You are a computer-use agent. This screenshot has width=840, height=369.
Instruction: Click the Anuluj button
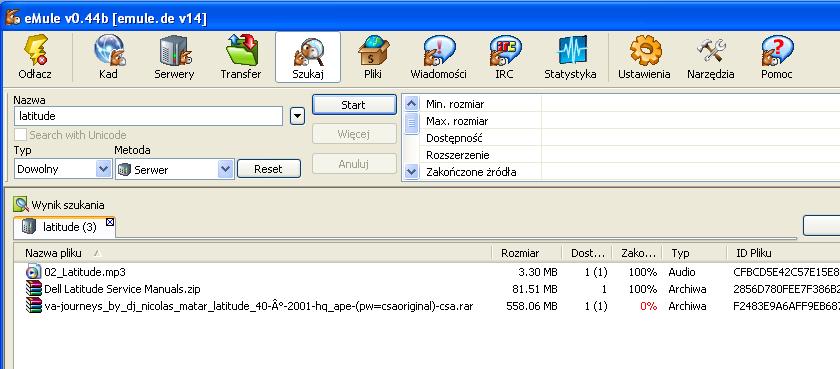click(354, 164)
